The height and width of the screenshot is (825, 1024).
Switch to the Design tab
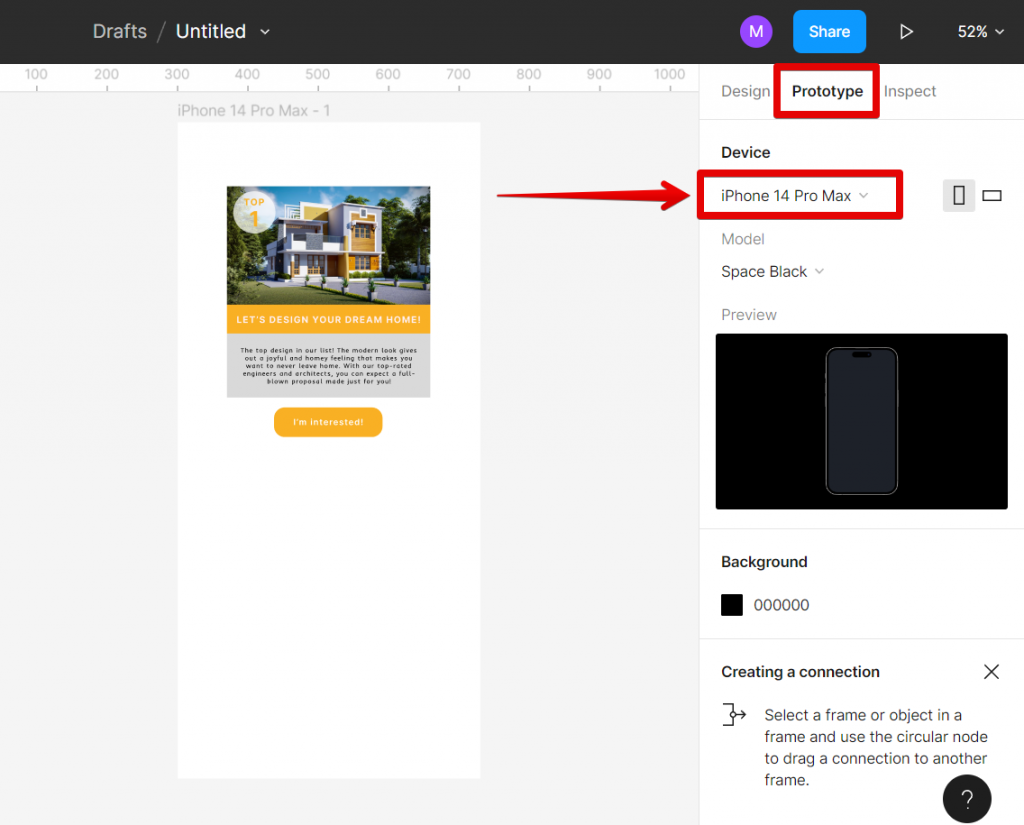point(745,91)
